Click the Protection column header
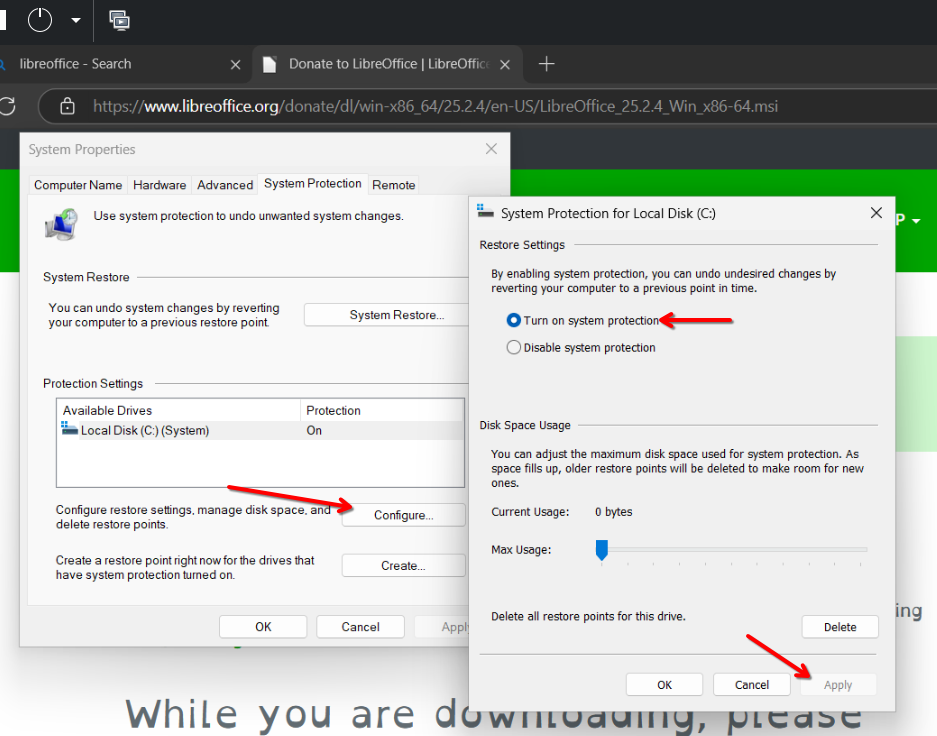937x736 pixels. (x=382, y=410)
